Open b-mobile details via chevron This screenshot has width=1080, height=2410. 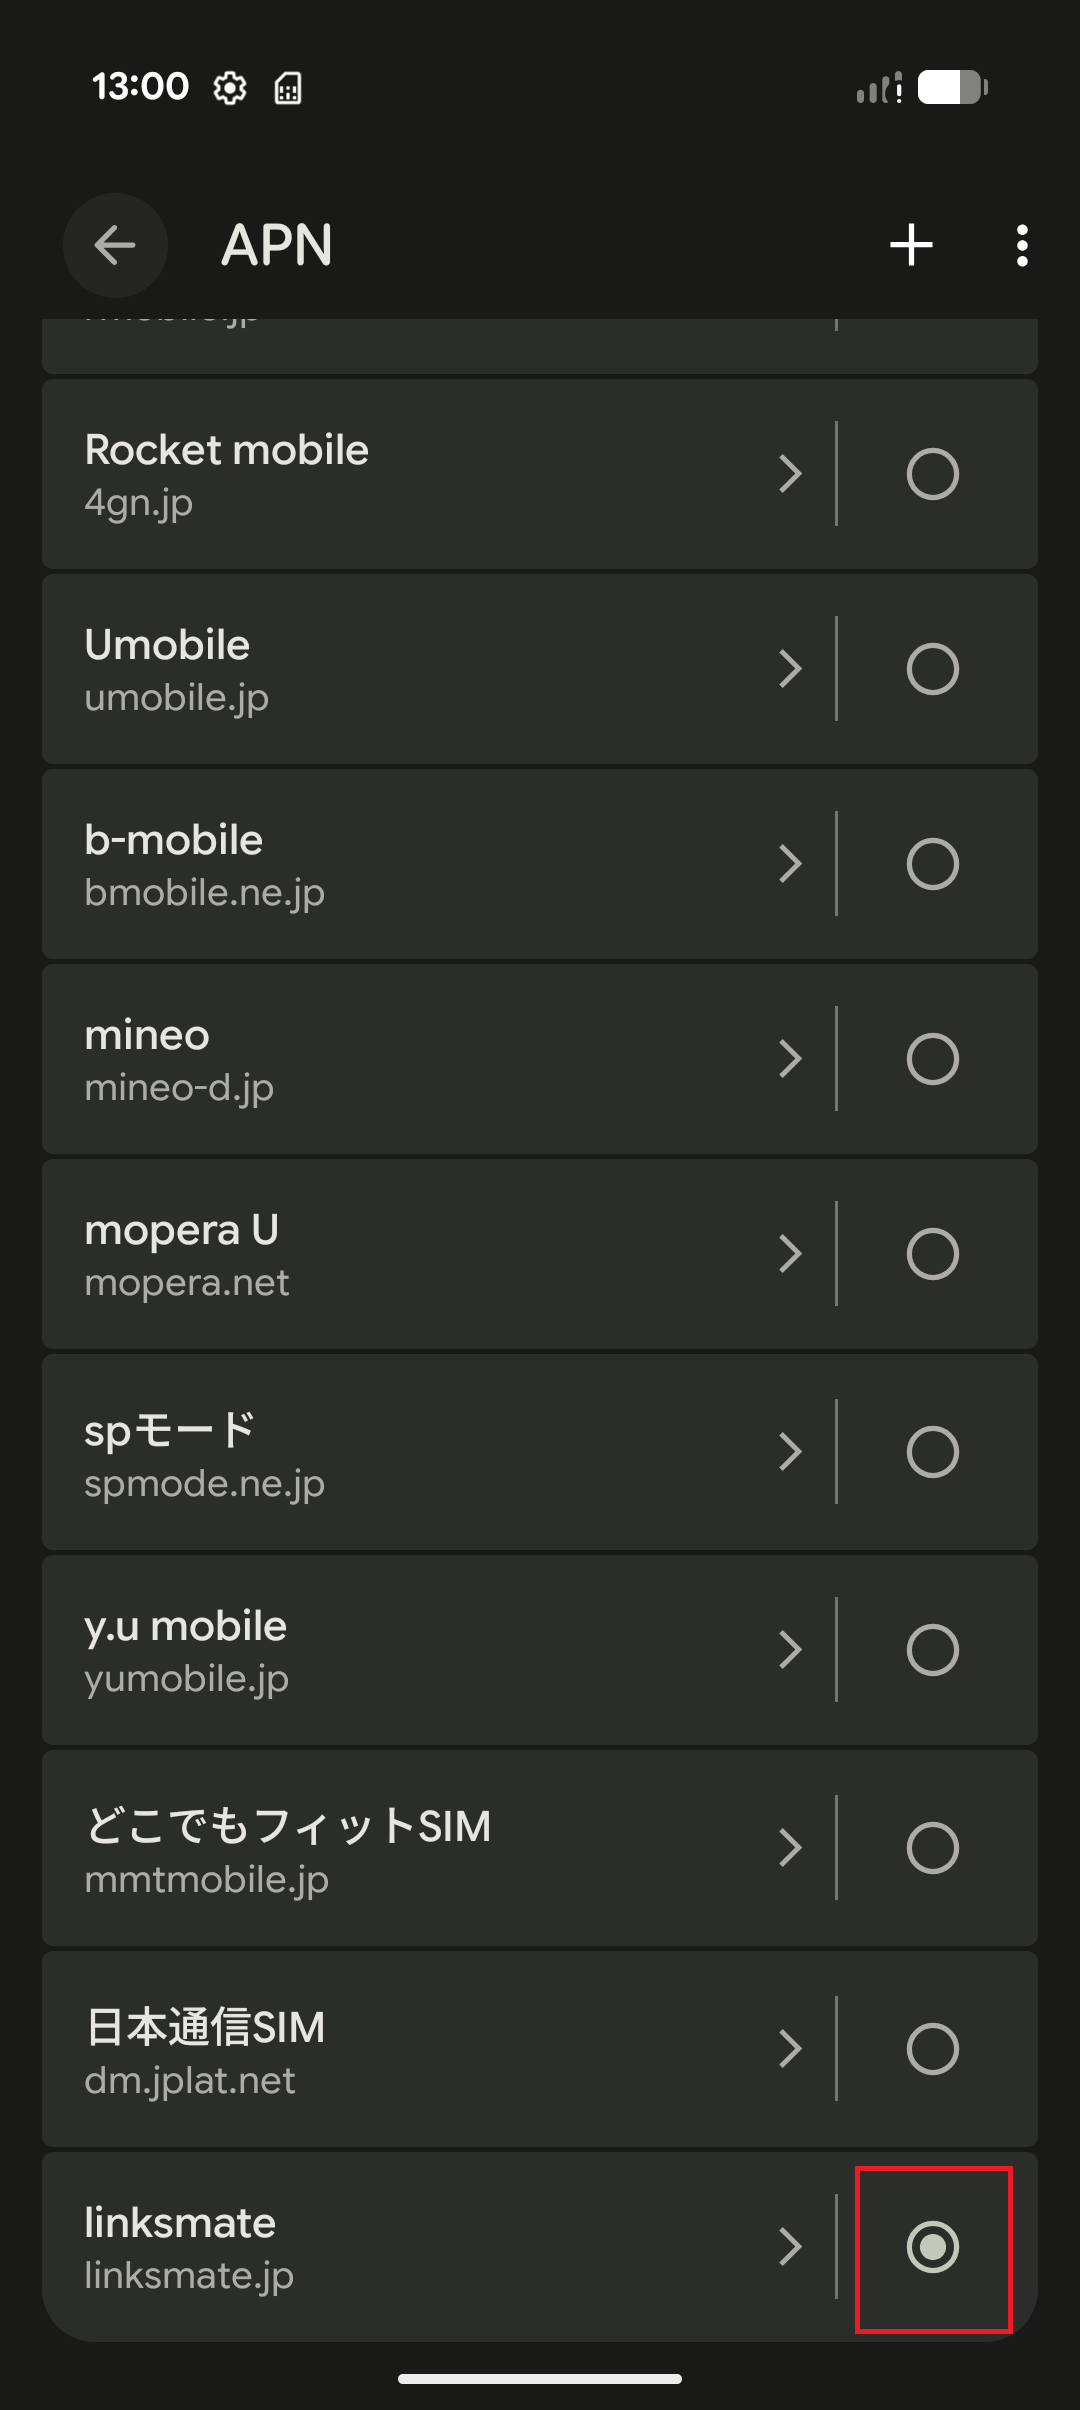tap(790, 864)
